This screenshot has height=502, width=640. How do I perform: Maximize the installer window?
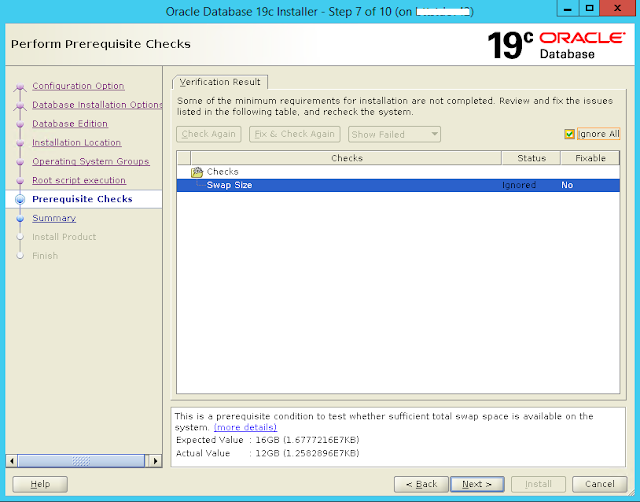click(x=589, y=8)
